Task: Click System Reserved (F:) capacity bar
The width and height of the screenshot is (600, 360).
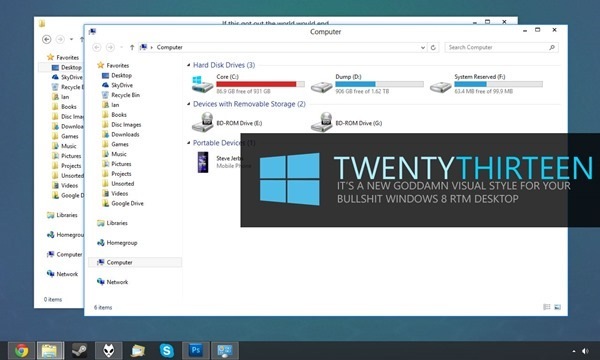Action: click(498, 84)
